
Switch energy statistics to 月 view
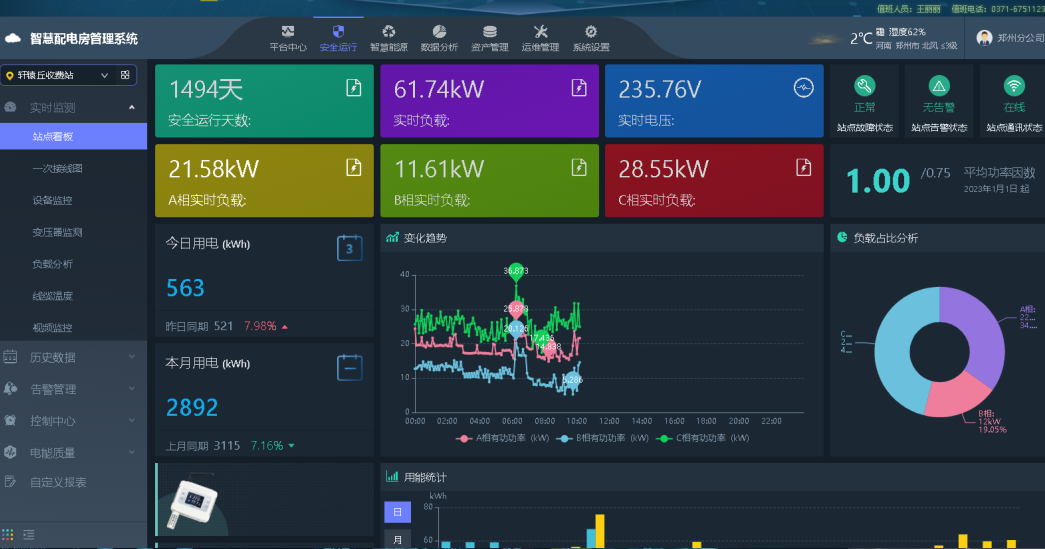pos(397,539)
